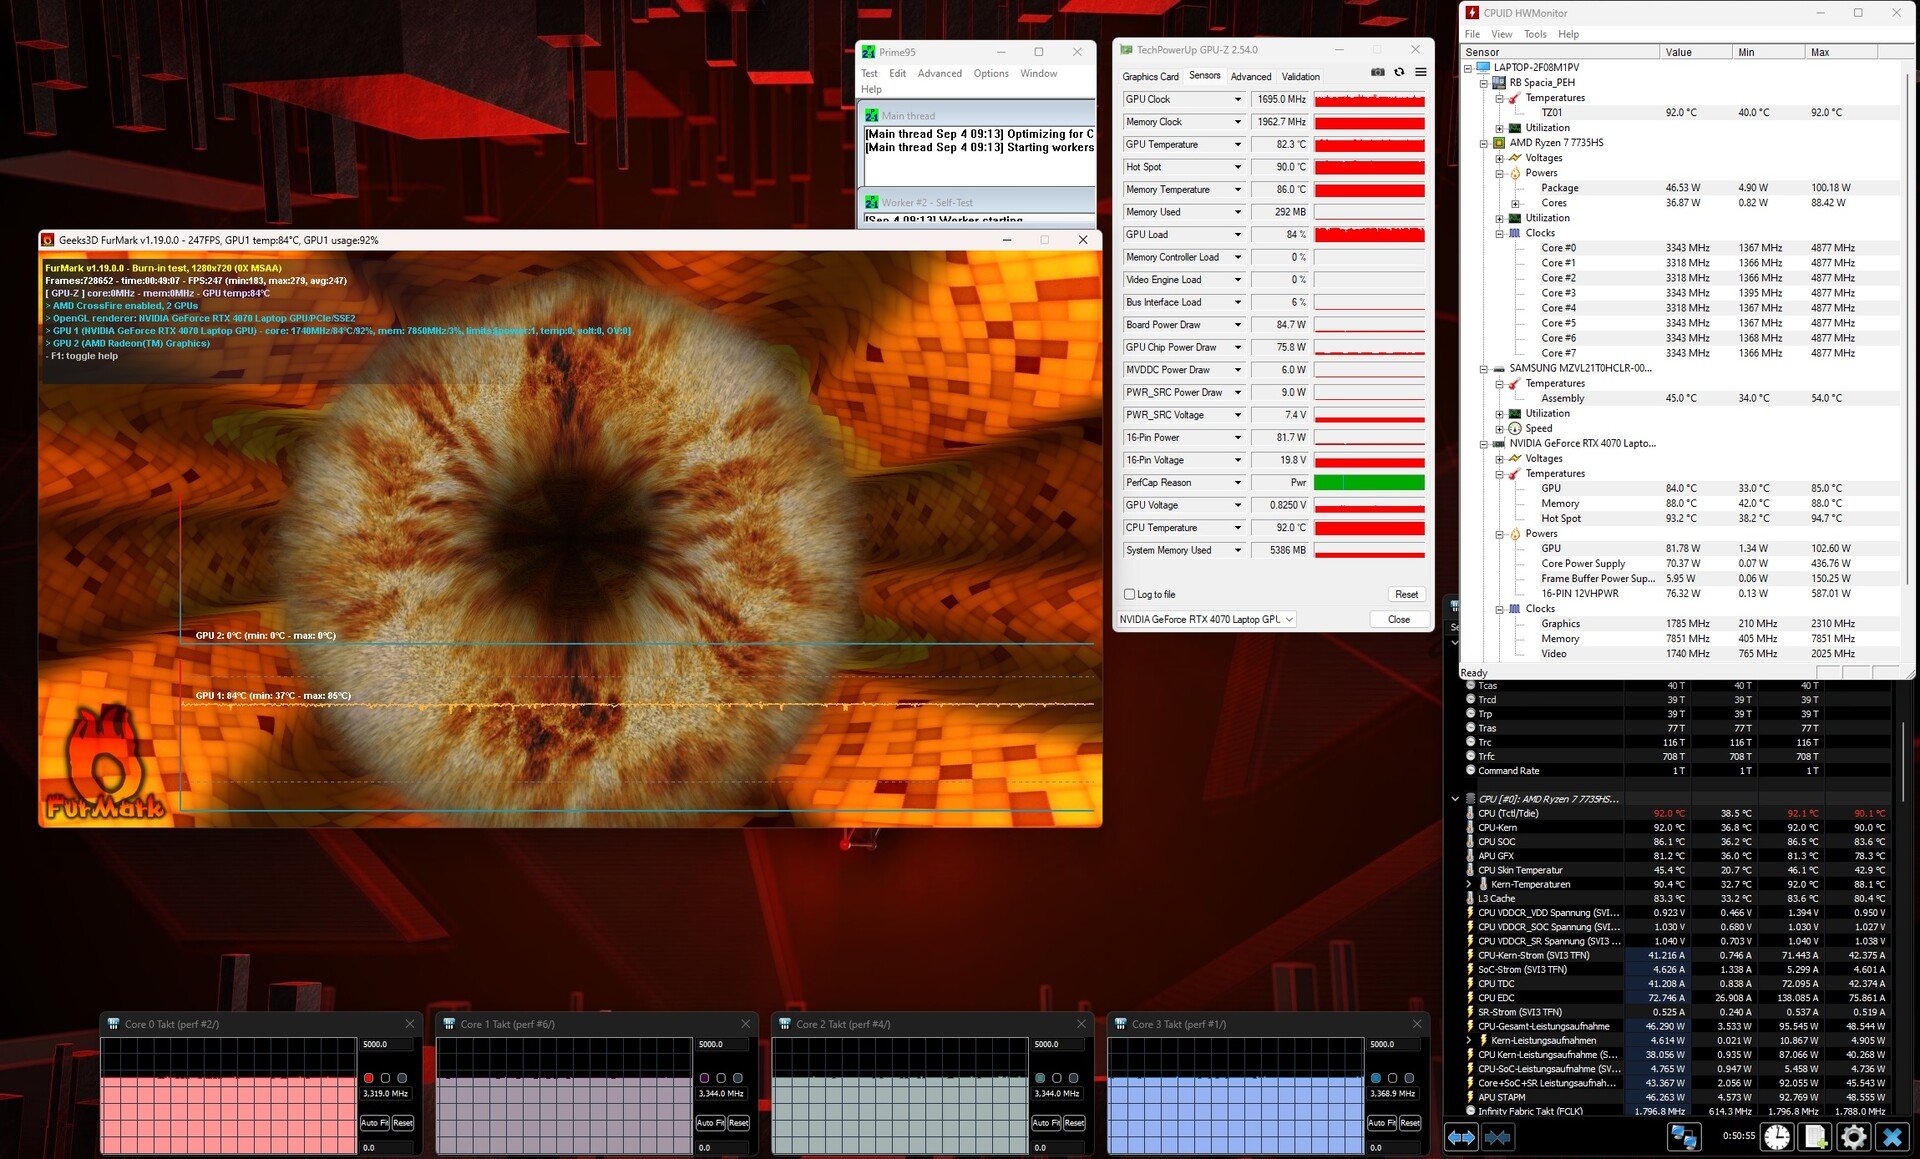Click the RB Spacia_PEH board icon

pyautogui.click(x=1499, y=83)
